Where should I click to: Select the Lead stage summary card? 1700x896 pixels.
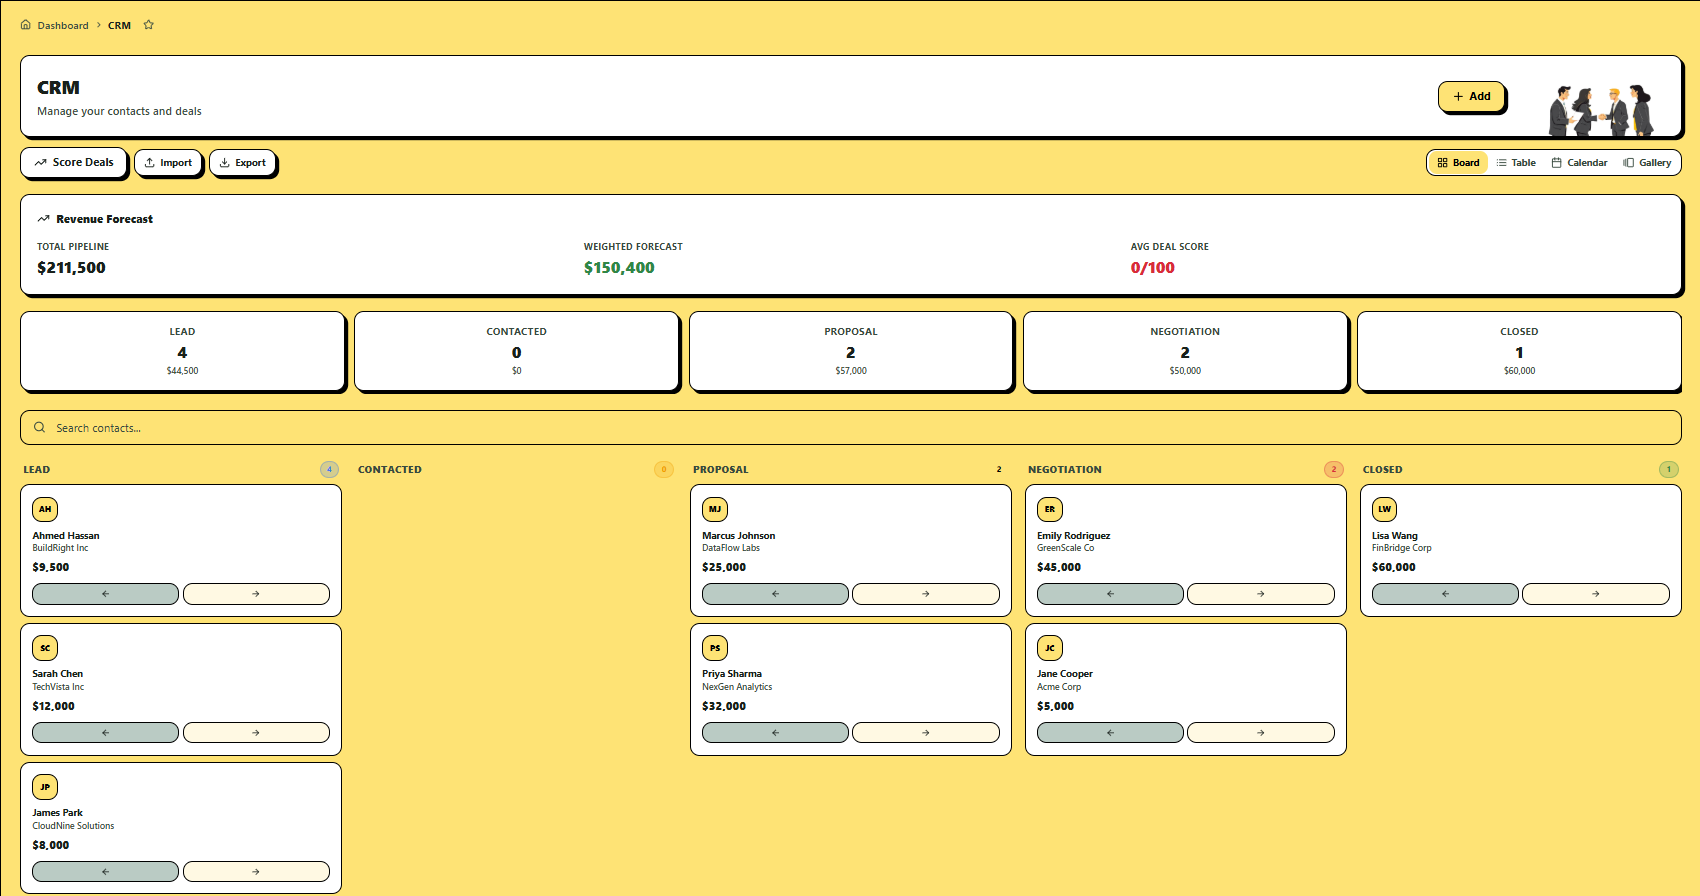point(183,351)
